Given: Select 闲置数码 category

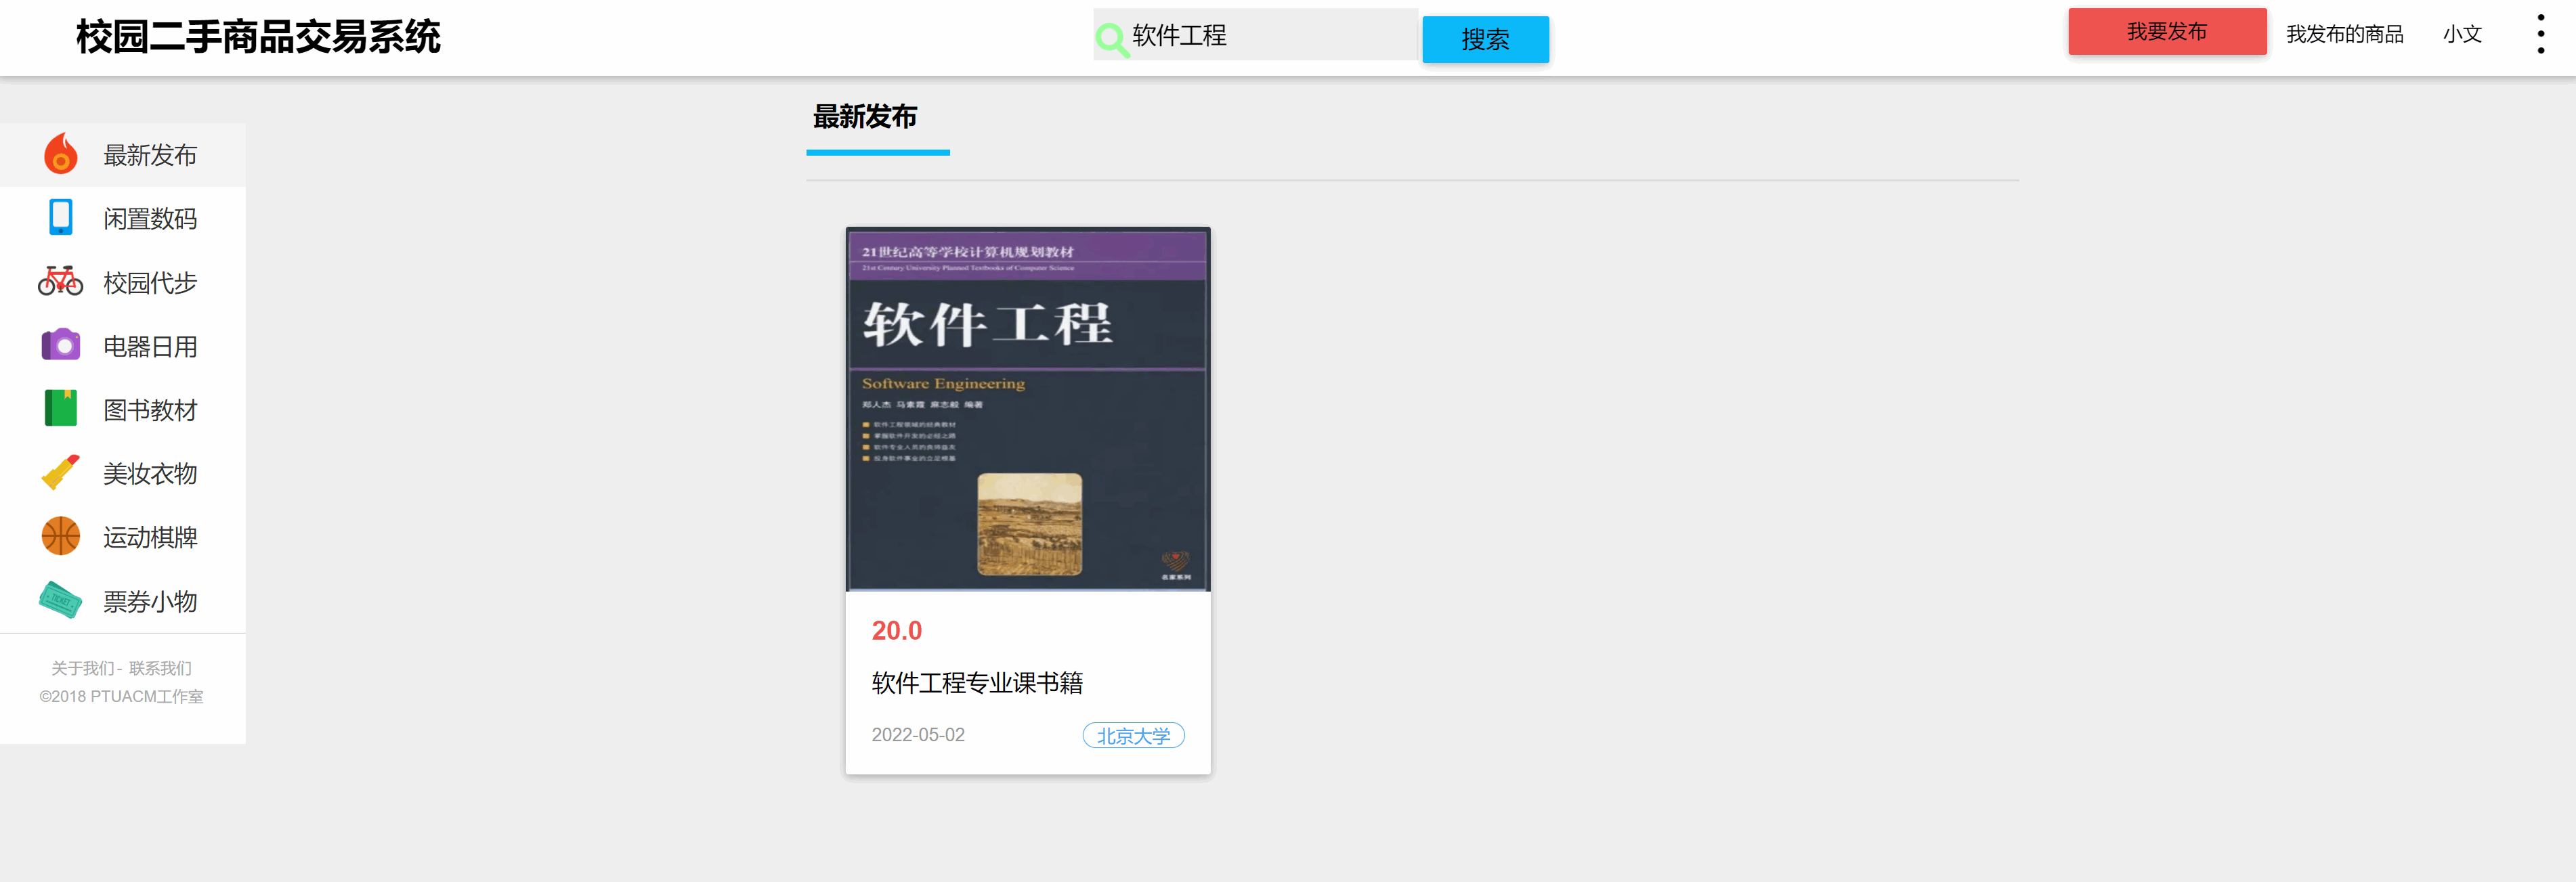Looking at the screenshot, I should [123, 218].
